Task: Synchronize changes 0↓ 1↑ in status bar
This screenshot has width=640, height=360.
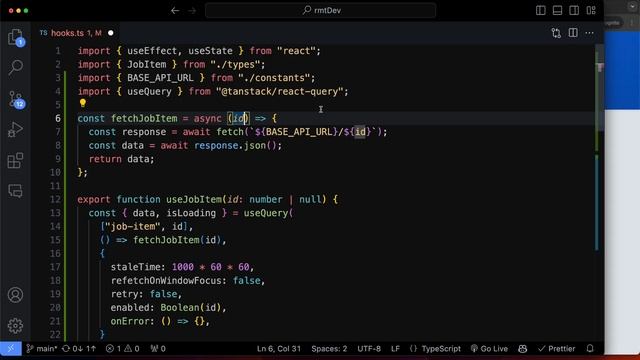Action: pos(79,349)
